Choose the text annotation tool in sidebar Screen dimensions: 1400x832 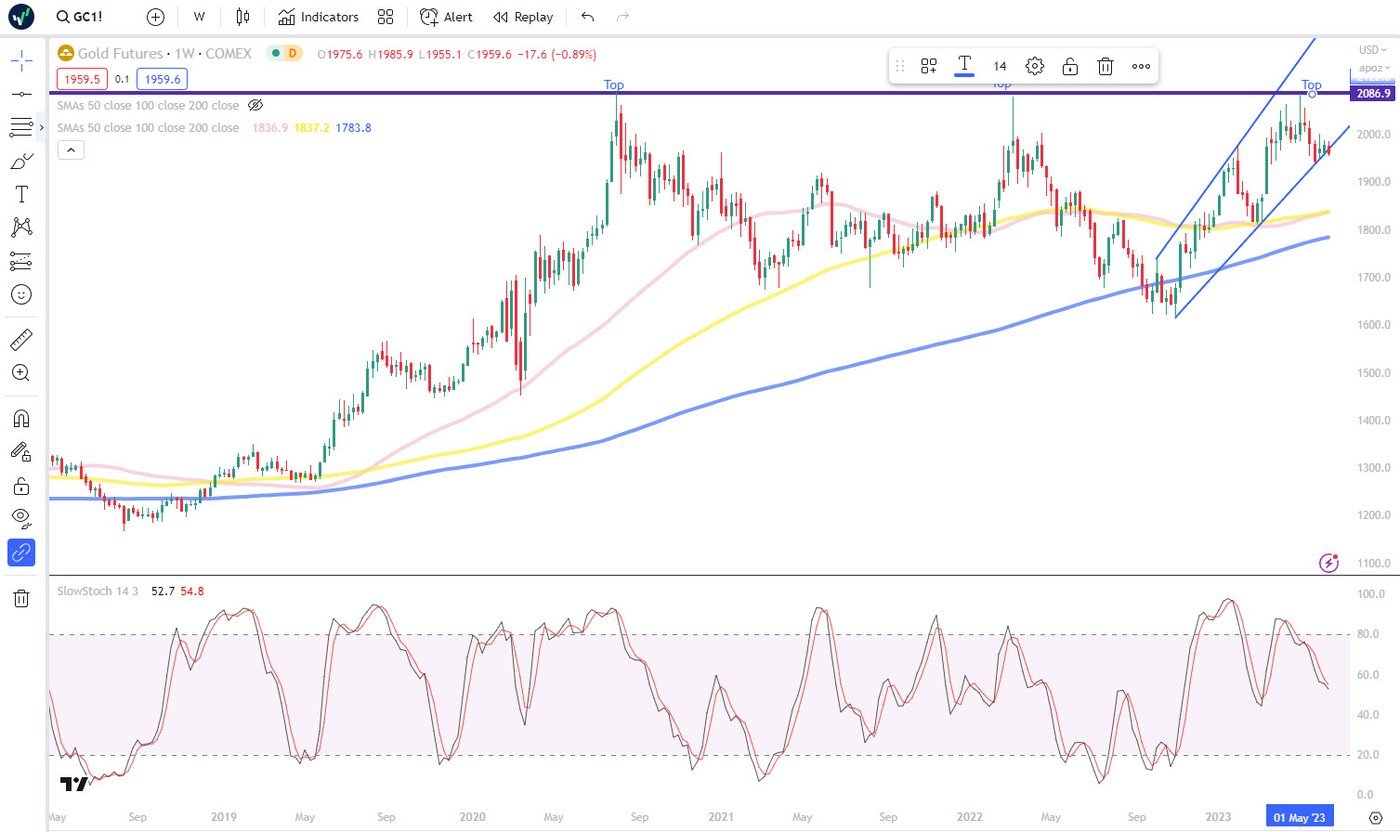click(21, 194)
